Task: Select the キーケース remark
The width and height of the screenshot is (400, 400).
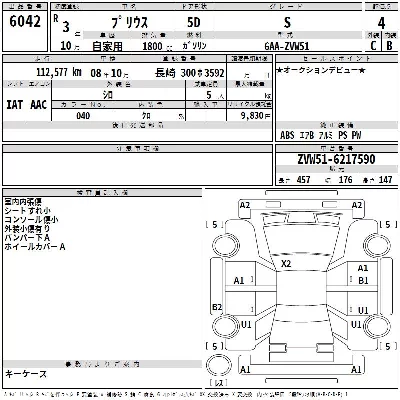Action: click(x=26, y=374)
